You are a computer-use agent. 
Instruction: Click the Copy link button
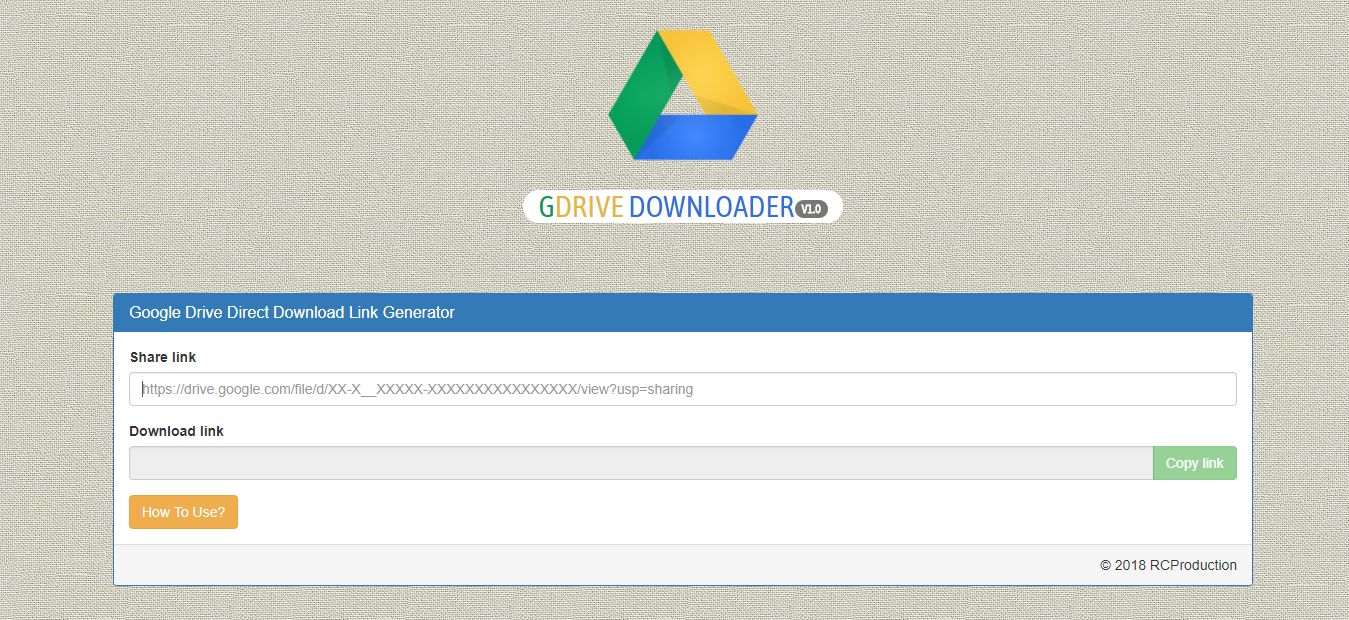1194,463
